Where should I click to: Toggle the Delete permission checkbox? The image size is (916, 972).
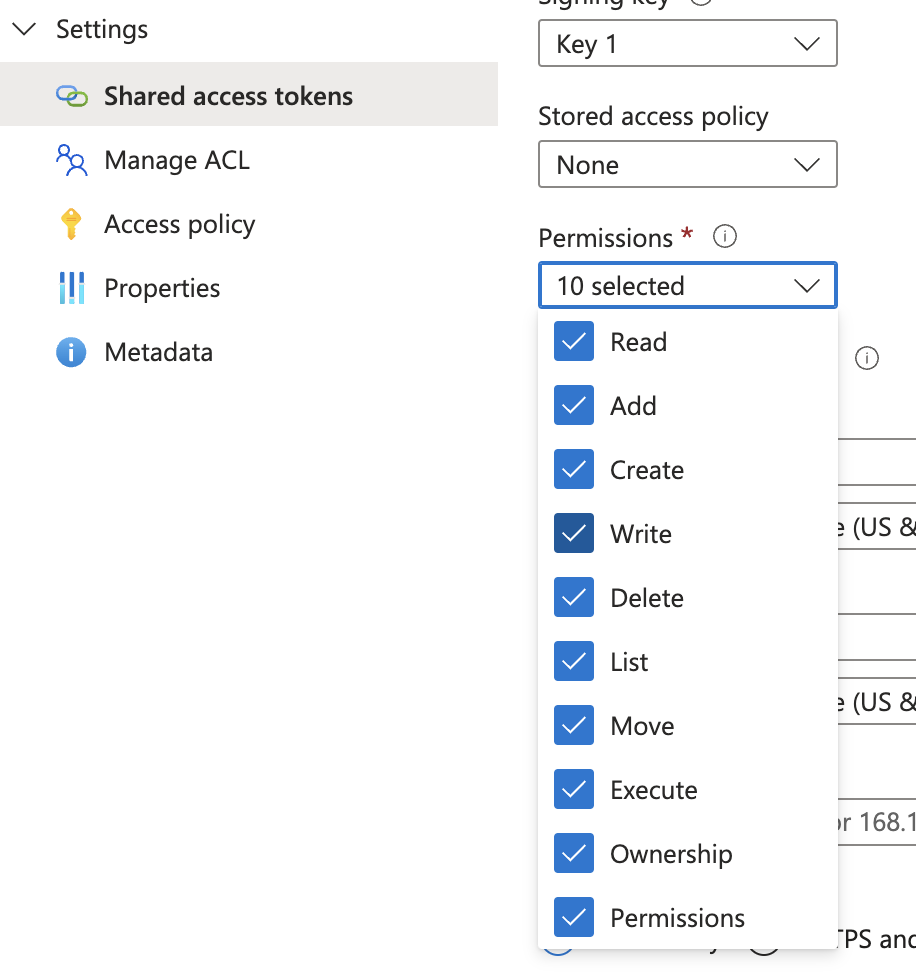pyautogui.click(x=573, y=597)
